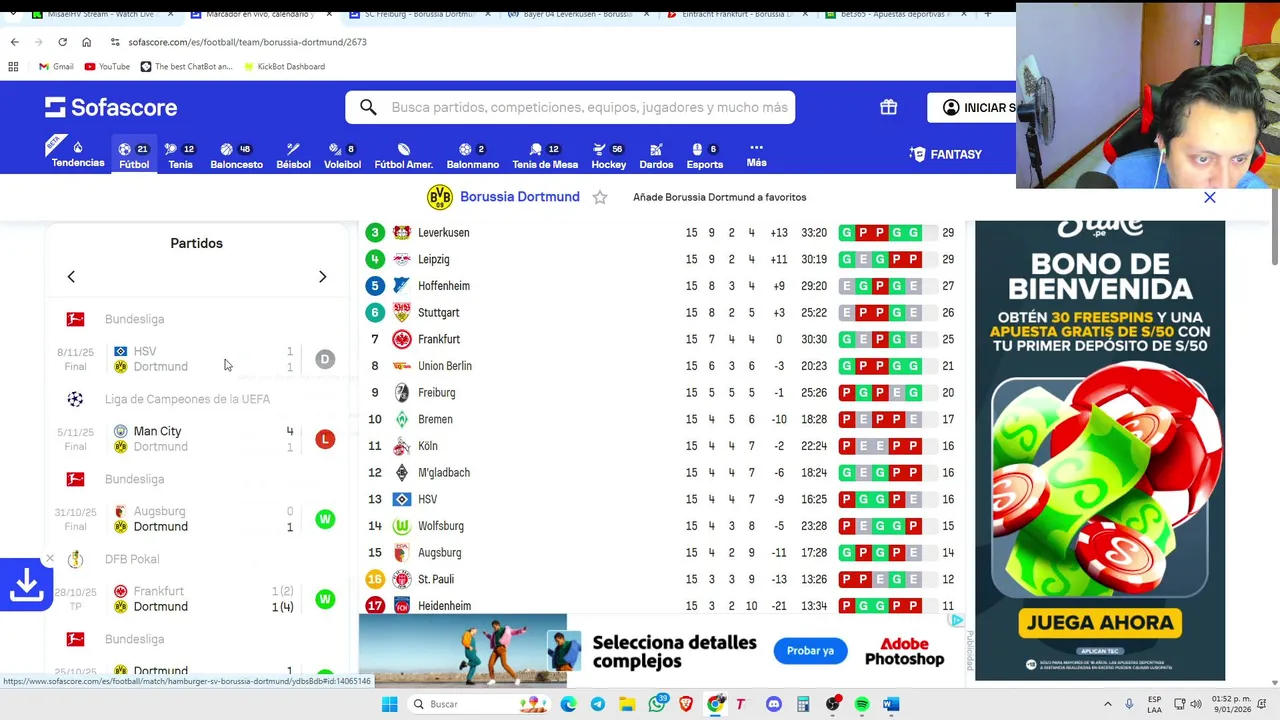The image size is (1280, 720).
Task: Open the Dardos section
Action: tap(656, 155)
